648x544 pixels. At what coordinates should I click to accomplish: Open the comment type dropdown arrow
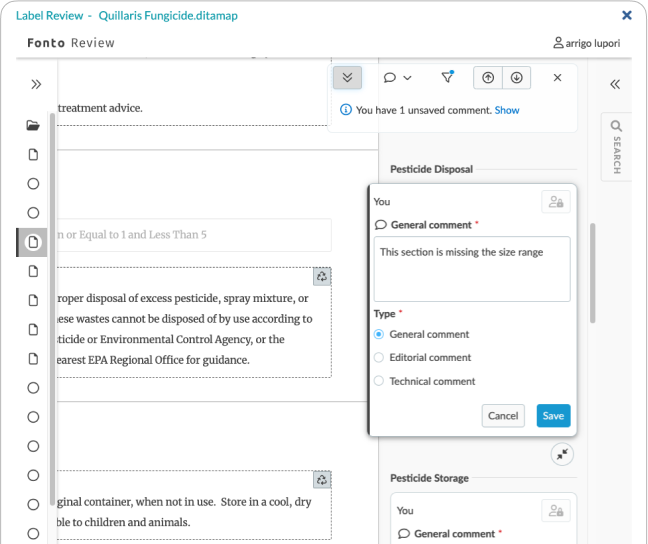407,78
